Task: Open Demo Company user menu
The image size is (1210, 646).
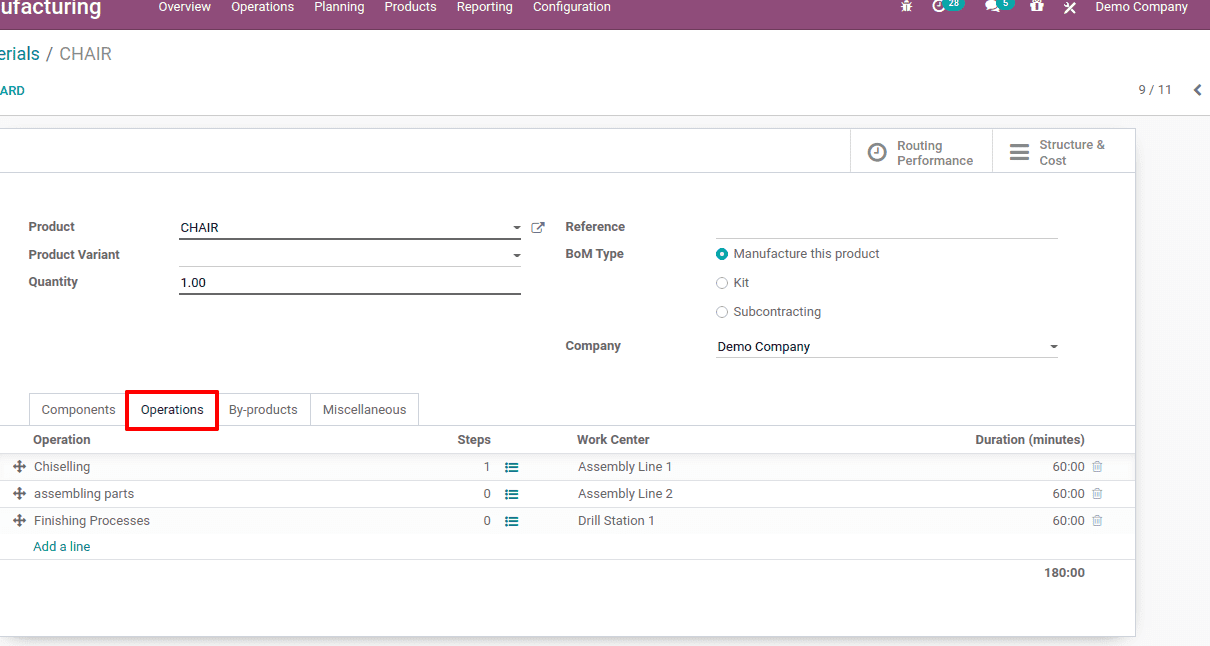Action: click(1141, 7)
